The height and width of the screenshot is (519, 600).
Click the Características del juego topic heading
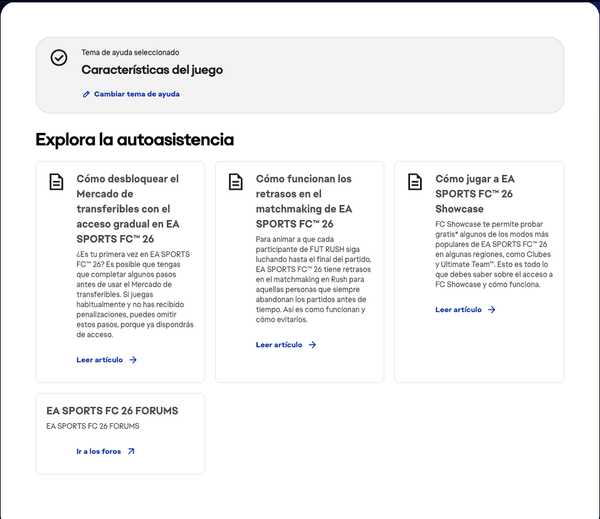(x=152, y=70)
